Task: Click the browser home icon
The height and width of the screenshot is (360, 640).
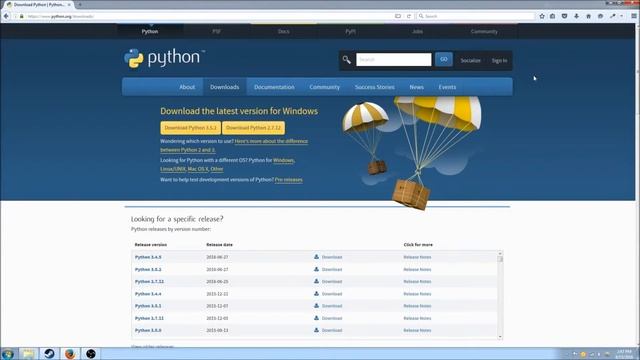Action: click(589, 16)
